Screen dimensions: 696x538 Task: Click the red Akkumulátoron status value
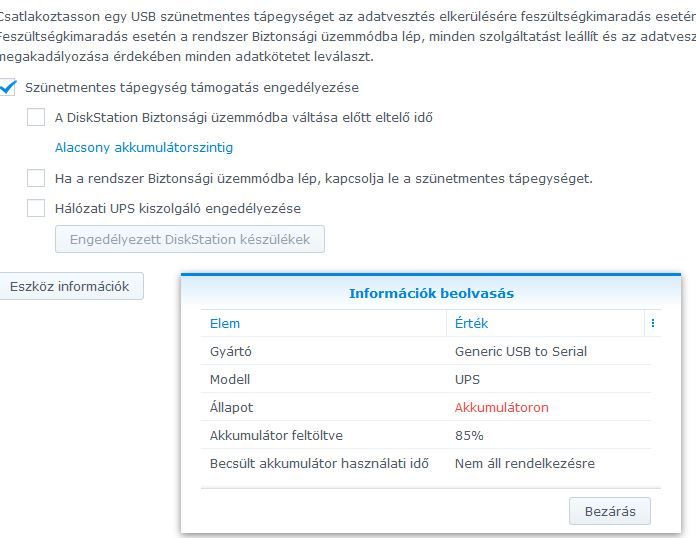point(502,408)
